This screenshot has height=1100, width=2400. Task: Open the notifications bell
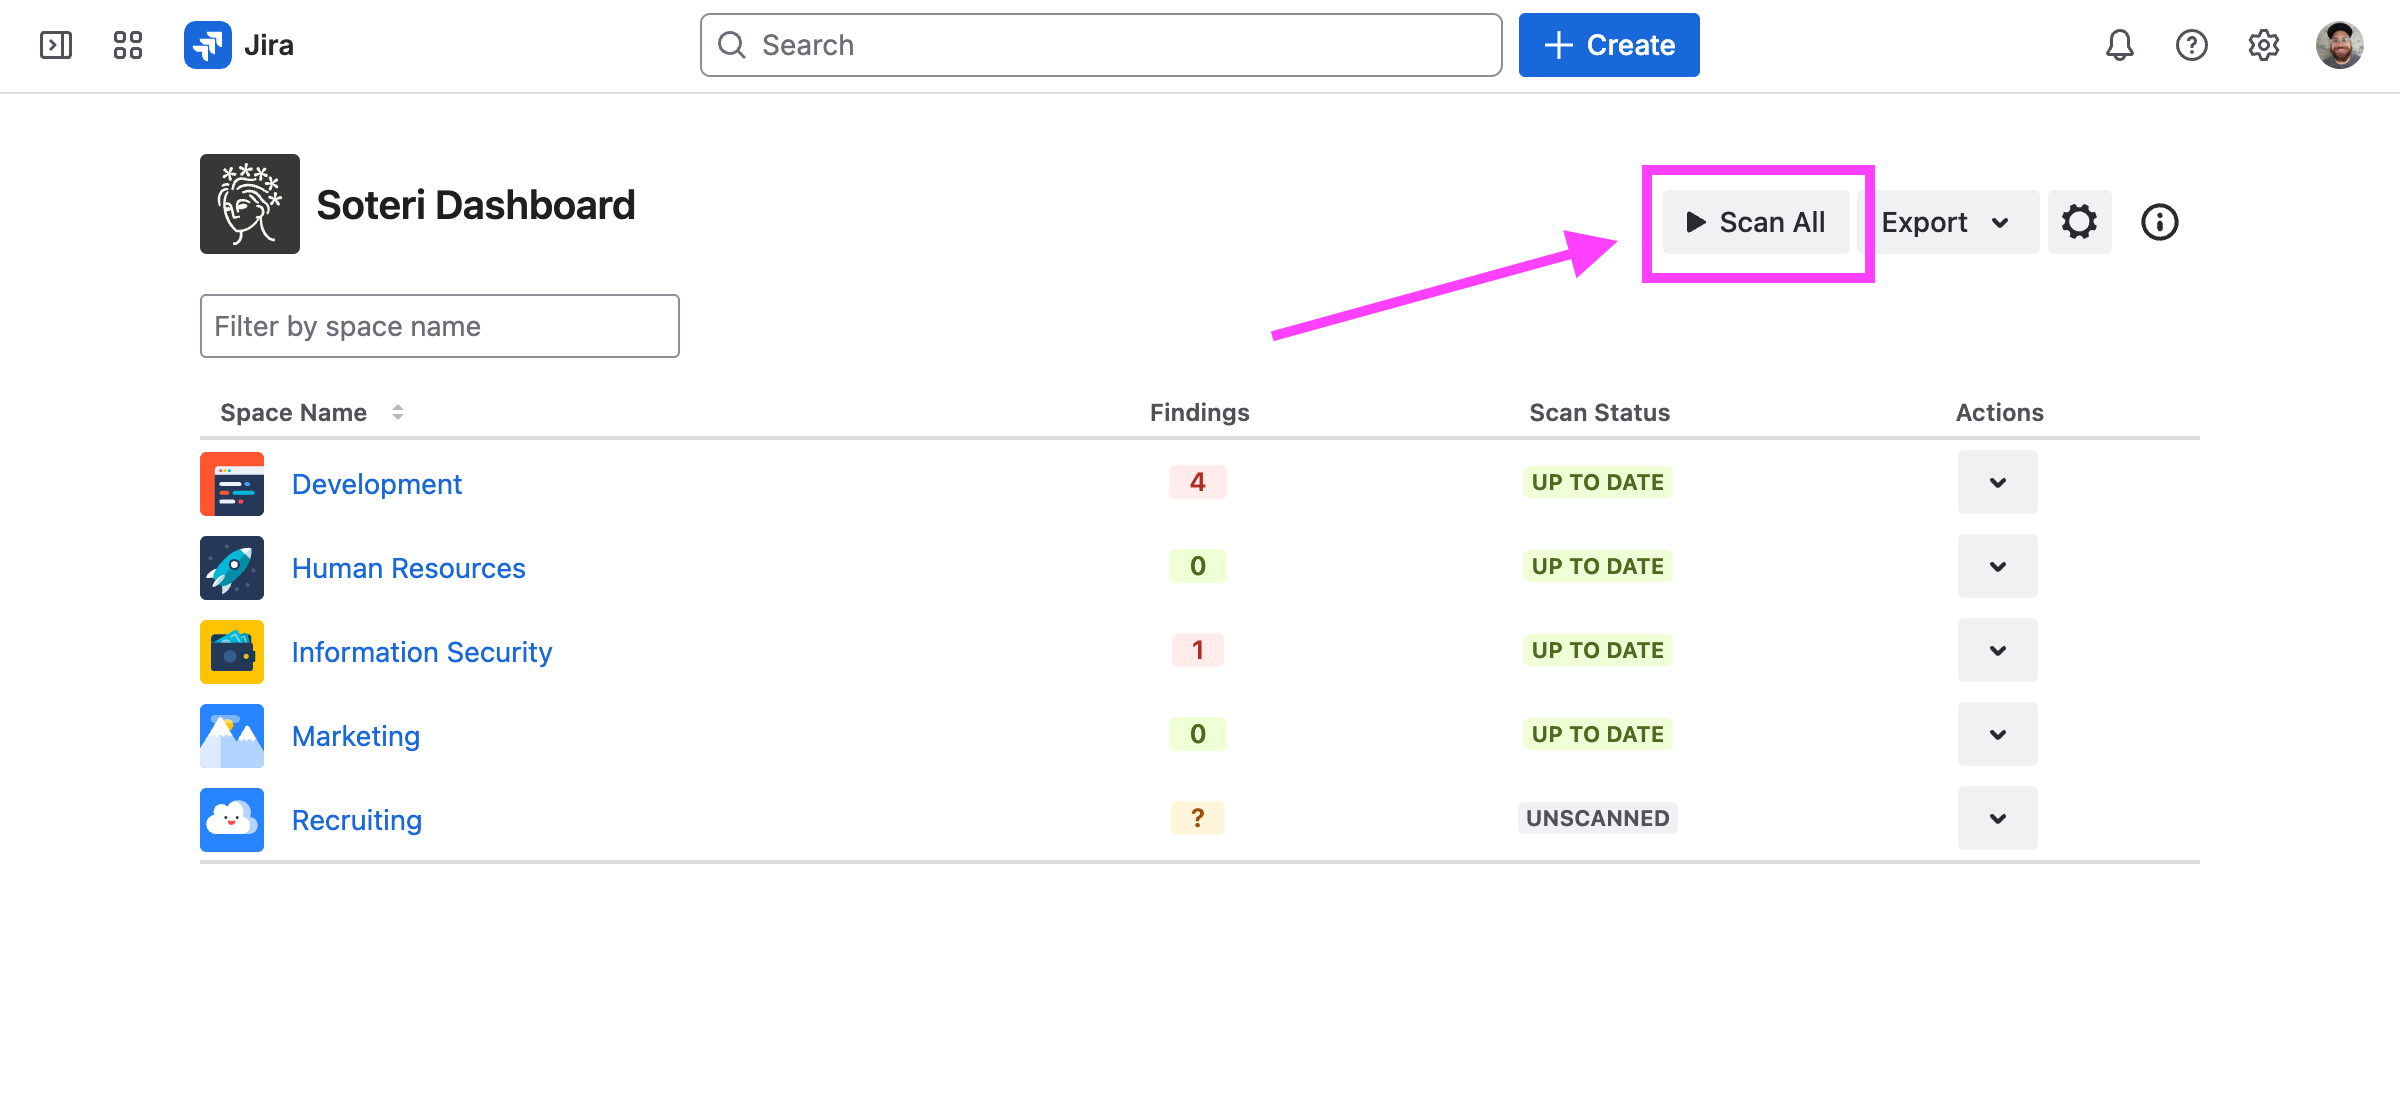[2119, 45]
